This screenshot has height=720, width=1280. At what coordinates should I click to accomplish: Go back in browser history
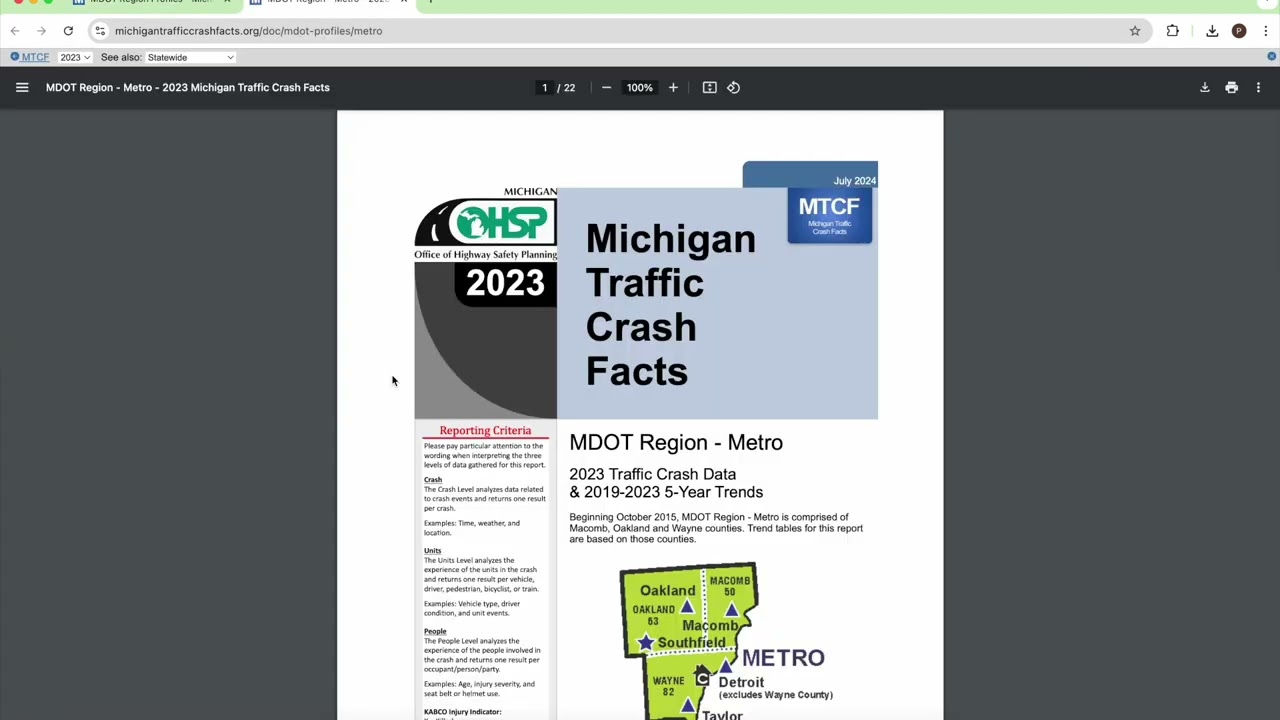coord(15,31)
